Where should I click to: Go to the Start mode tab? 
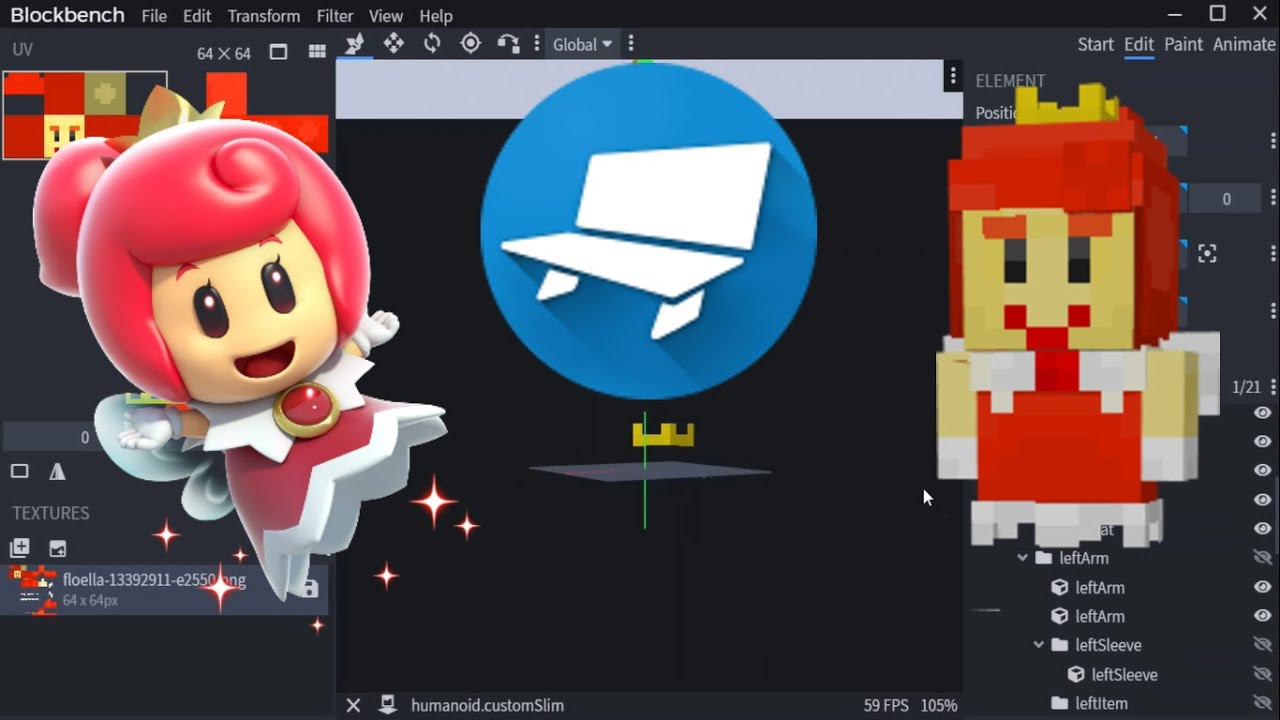tap(1096, 44)
